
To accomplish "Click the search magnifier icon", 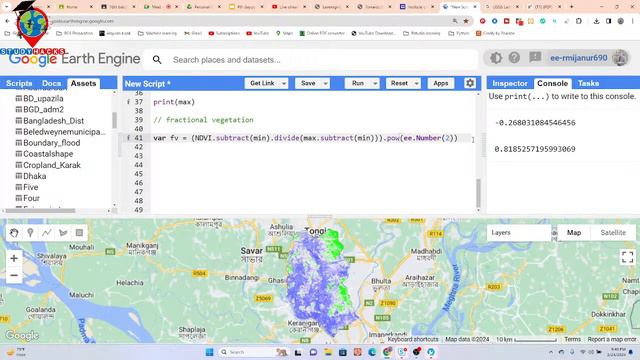I will pyautogui.click(x=157, y=60).
